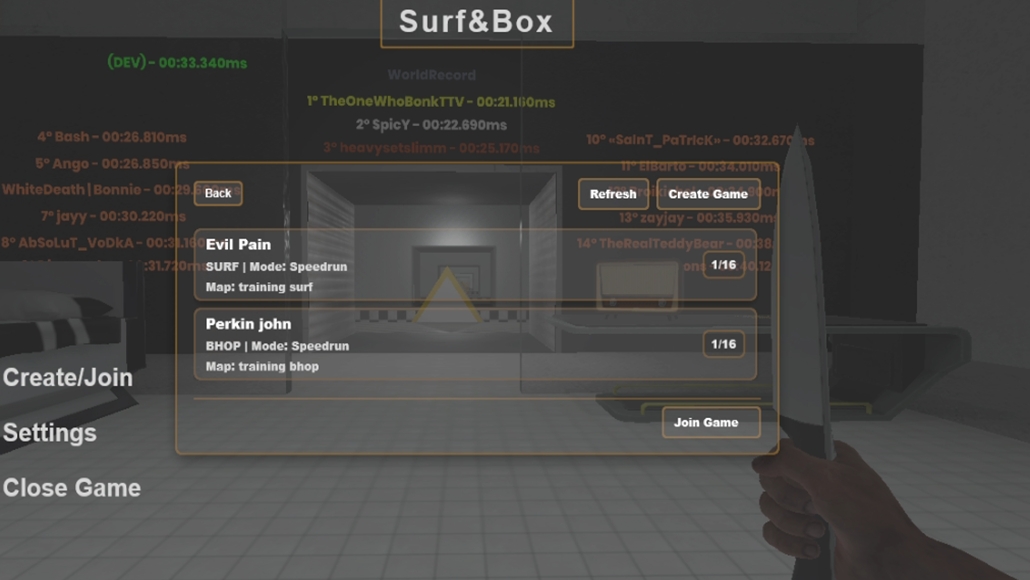
Task: Refresh the server list
Action: [x=613, y=194]
